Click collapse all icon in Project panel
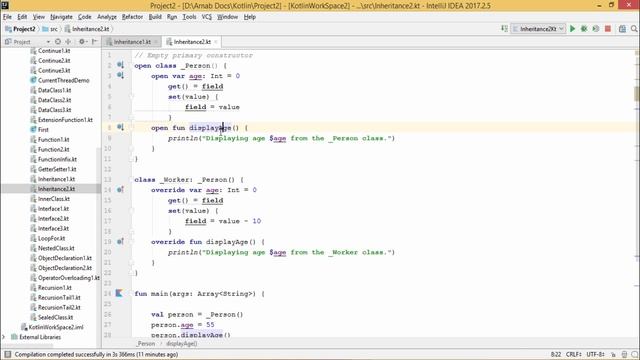Image resolution: width=640 pixels, height=360 pixels. tap(68, 42)
